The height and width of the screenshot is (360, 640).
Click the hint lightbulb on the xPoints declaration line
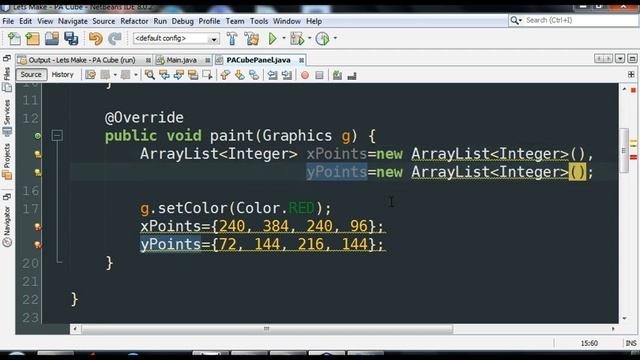(x=38, y=154)
